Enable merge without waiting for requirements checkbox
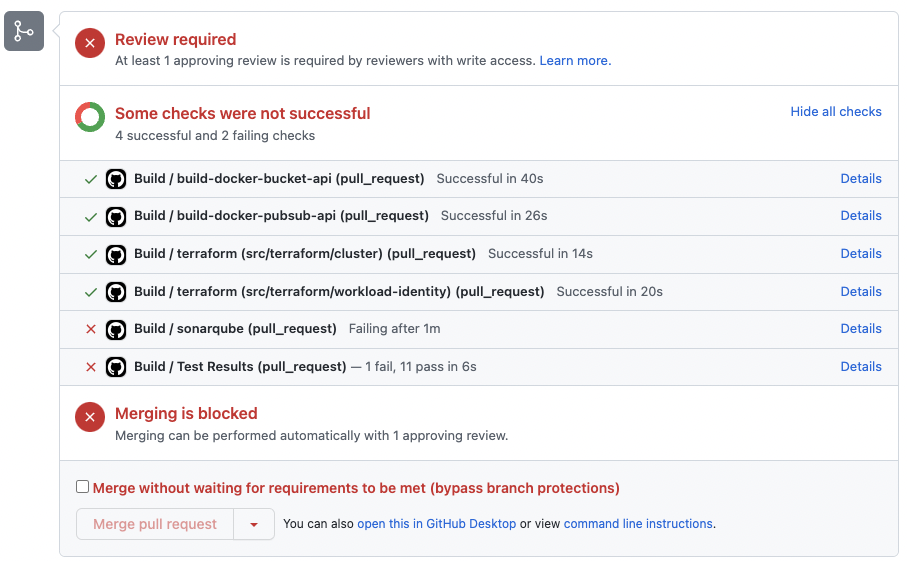 pyautogui.click(x=83, y=486)
